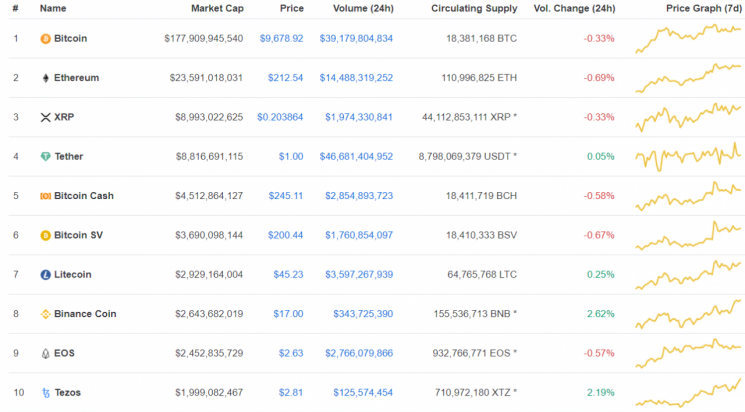Sort by the Name column header
Image resolution: width=745 pixels, height=412 pixels.
53,9
